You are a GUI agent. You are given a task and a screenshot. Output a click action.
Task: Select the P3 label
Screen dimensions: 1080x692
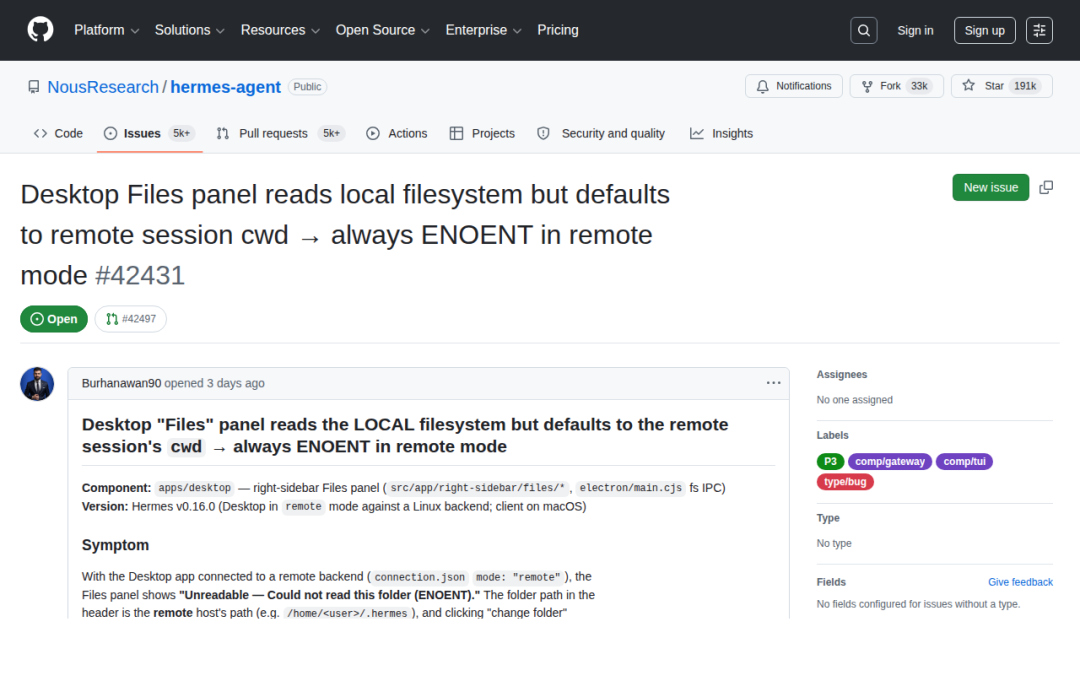(830, 461)
